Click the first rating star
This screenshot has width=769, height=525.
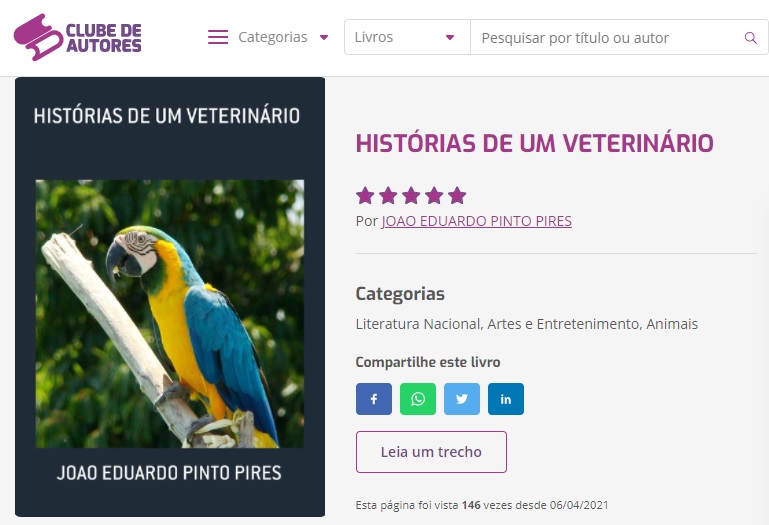(365, 195)
